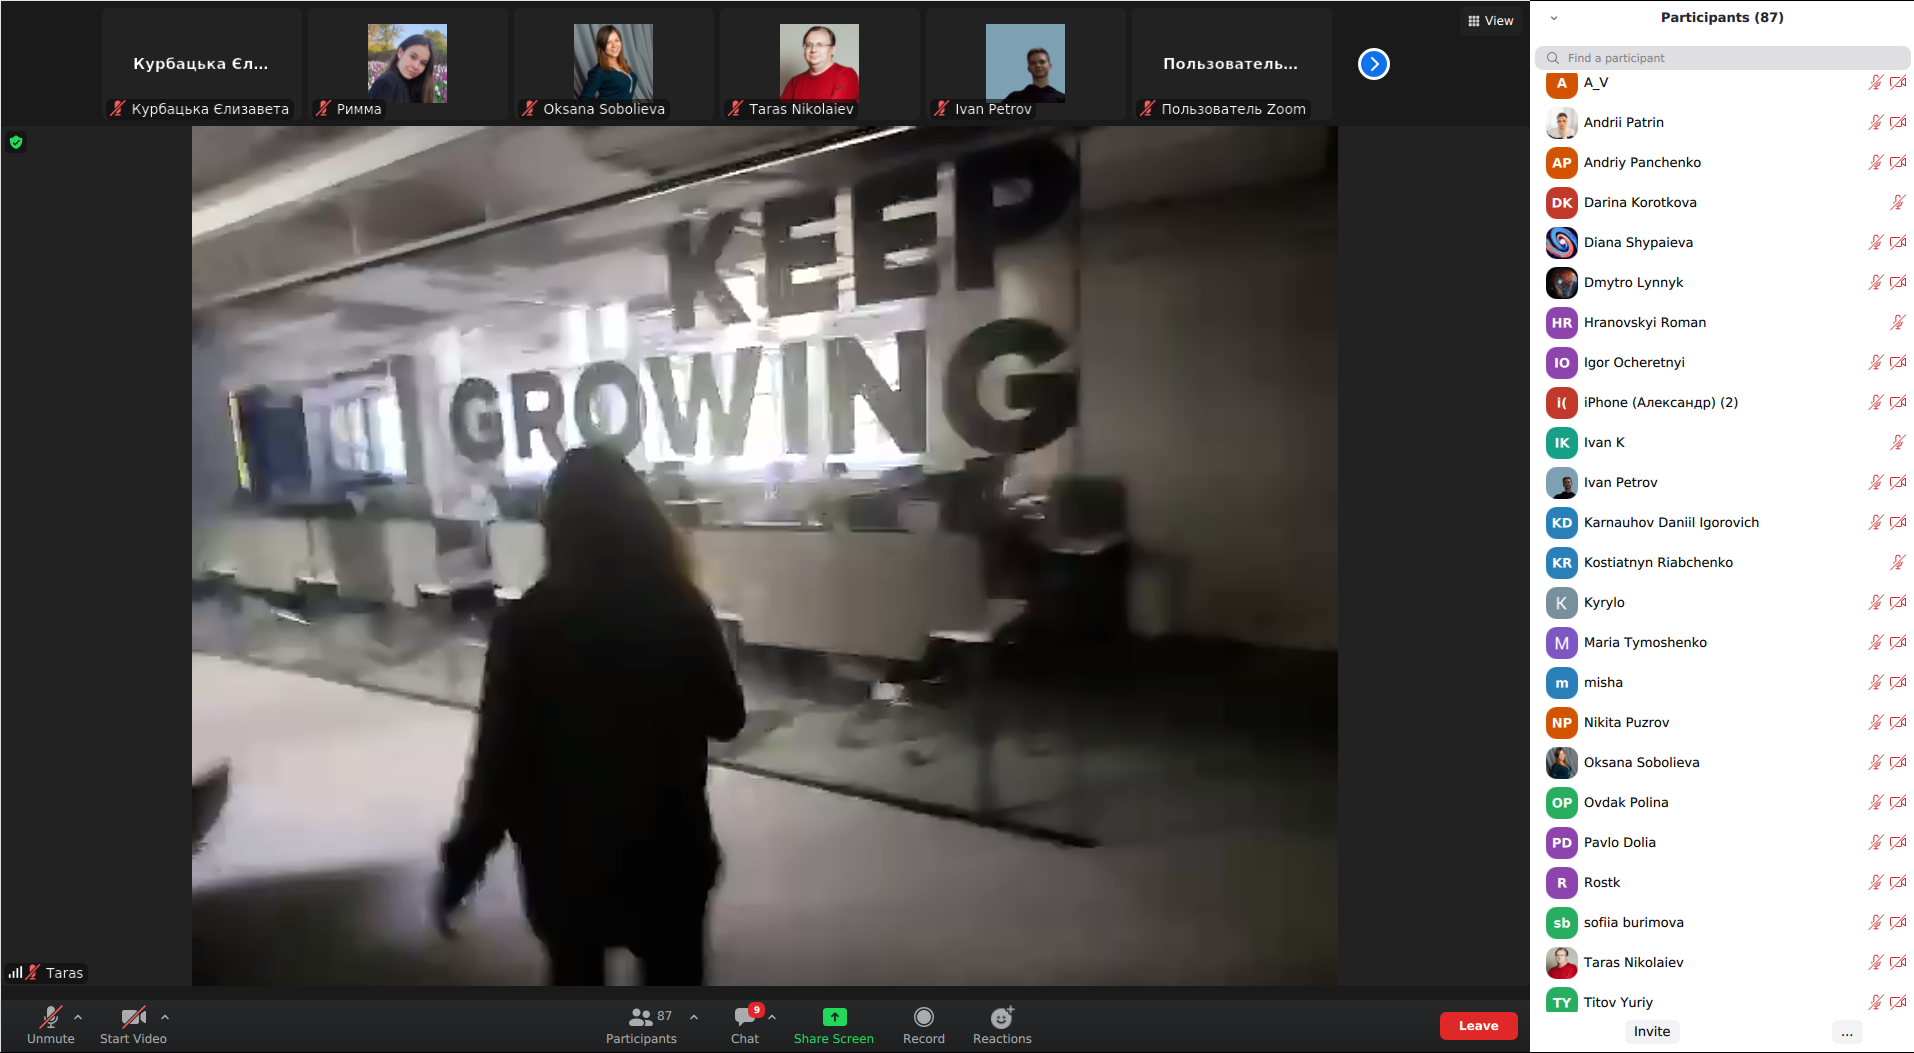
Task: Select Римма video thumbnail
Action: 407,64
